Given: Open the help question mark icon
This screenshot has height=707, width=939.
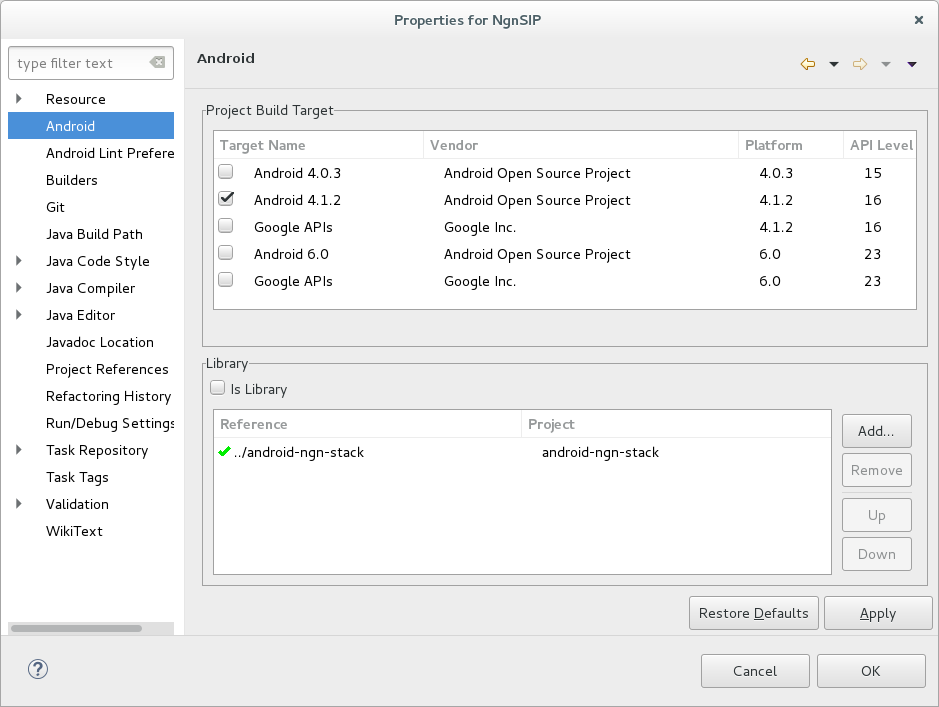Looking at the screenshot, I should 38,669.
